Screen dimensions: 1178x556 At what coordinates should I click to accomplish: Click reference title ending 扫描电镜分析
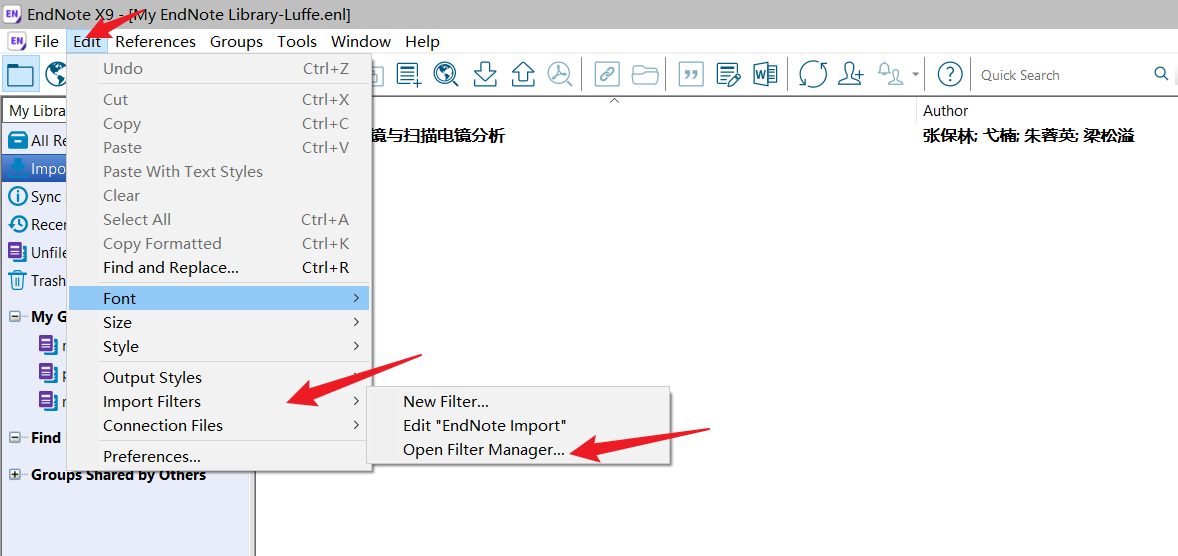pyautogui.click(x=439, y=136)
